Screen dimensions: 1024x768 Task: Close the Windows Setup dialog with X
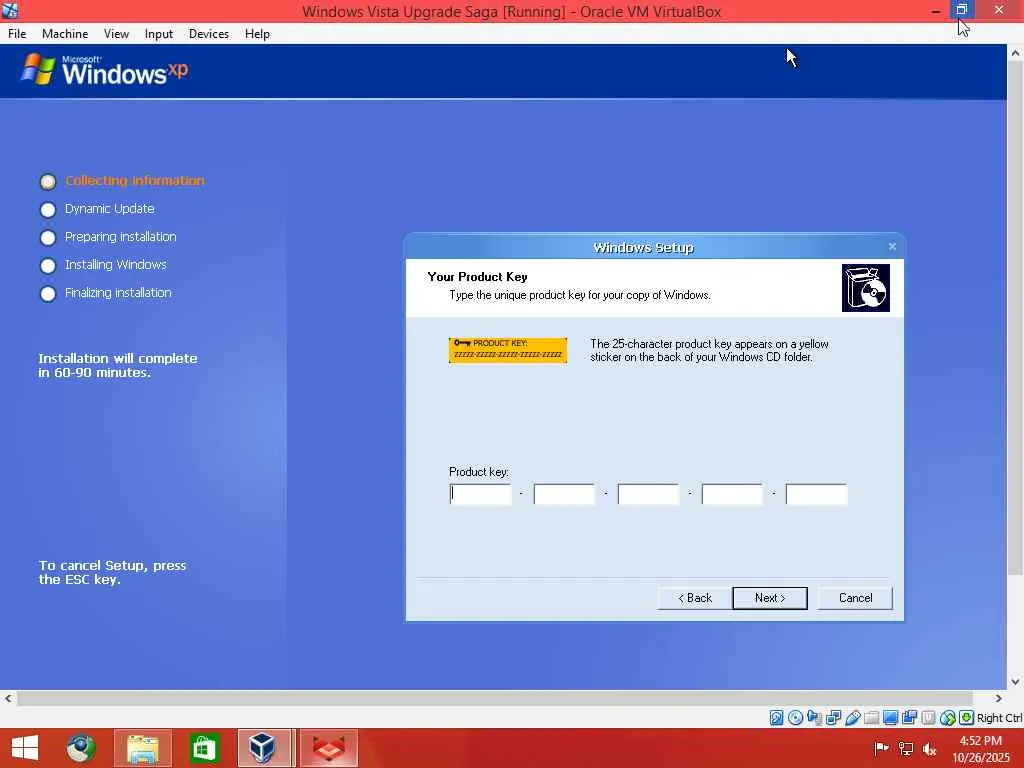click(892, 246)
